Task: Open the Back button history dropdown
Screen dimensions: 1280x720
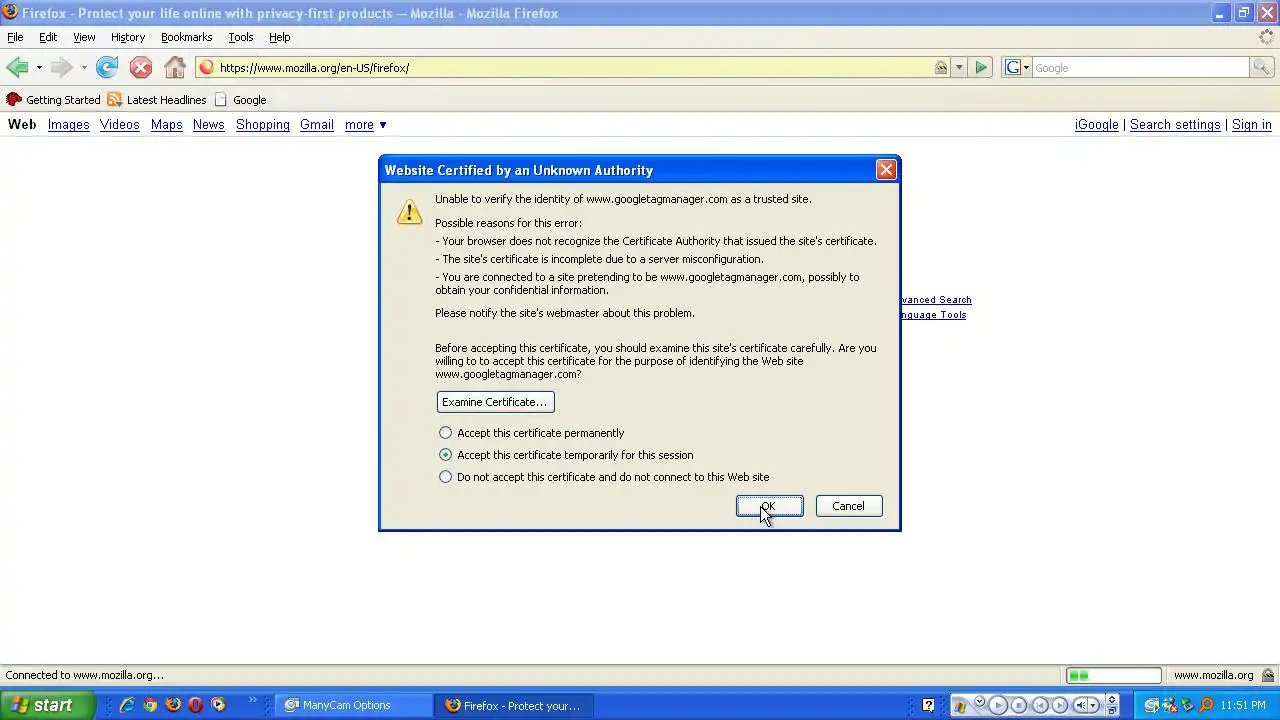Action: point(39,68)
